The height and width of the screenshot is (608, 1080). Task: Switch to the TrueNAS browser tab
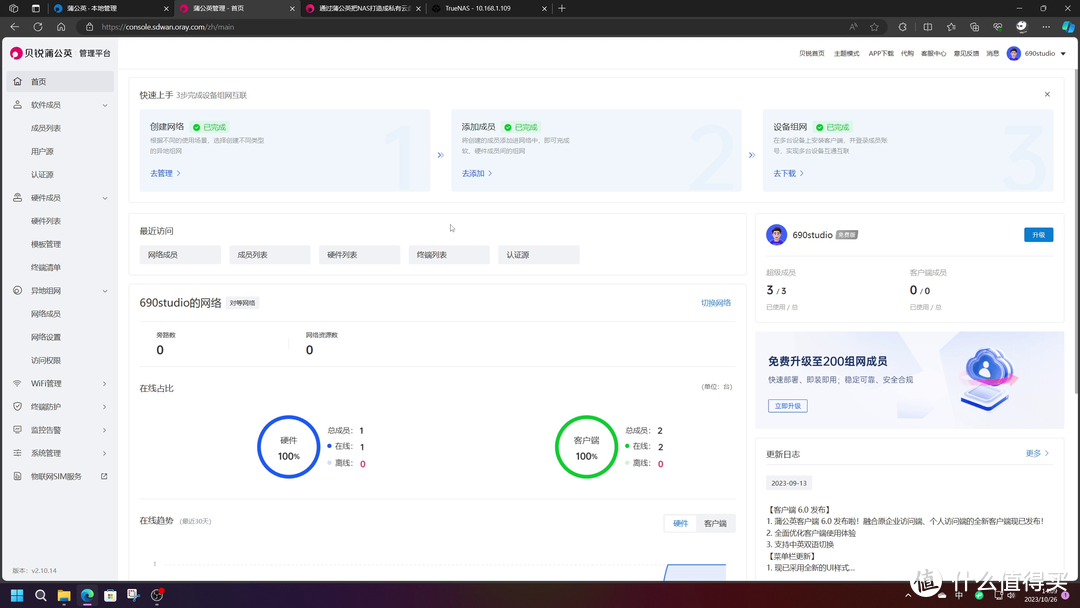pyautogui.click(x=485, y=8)
